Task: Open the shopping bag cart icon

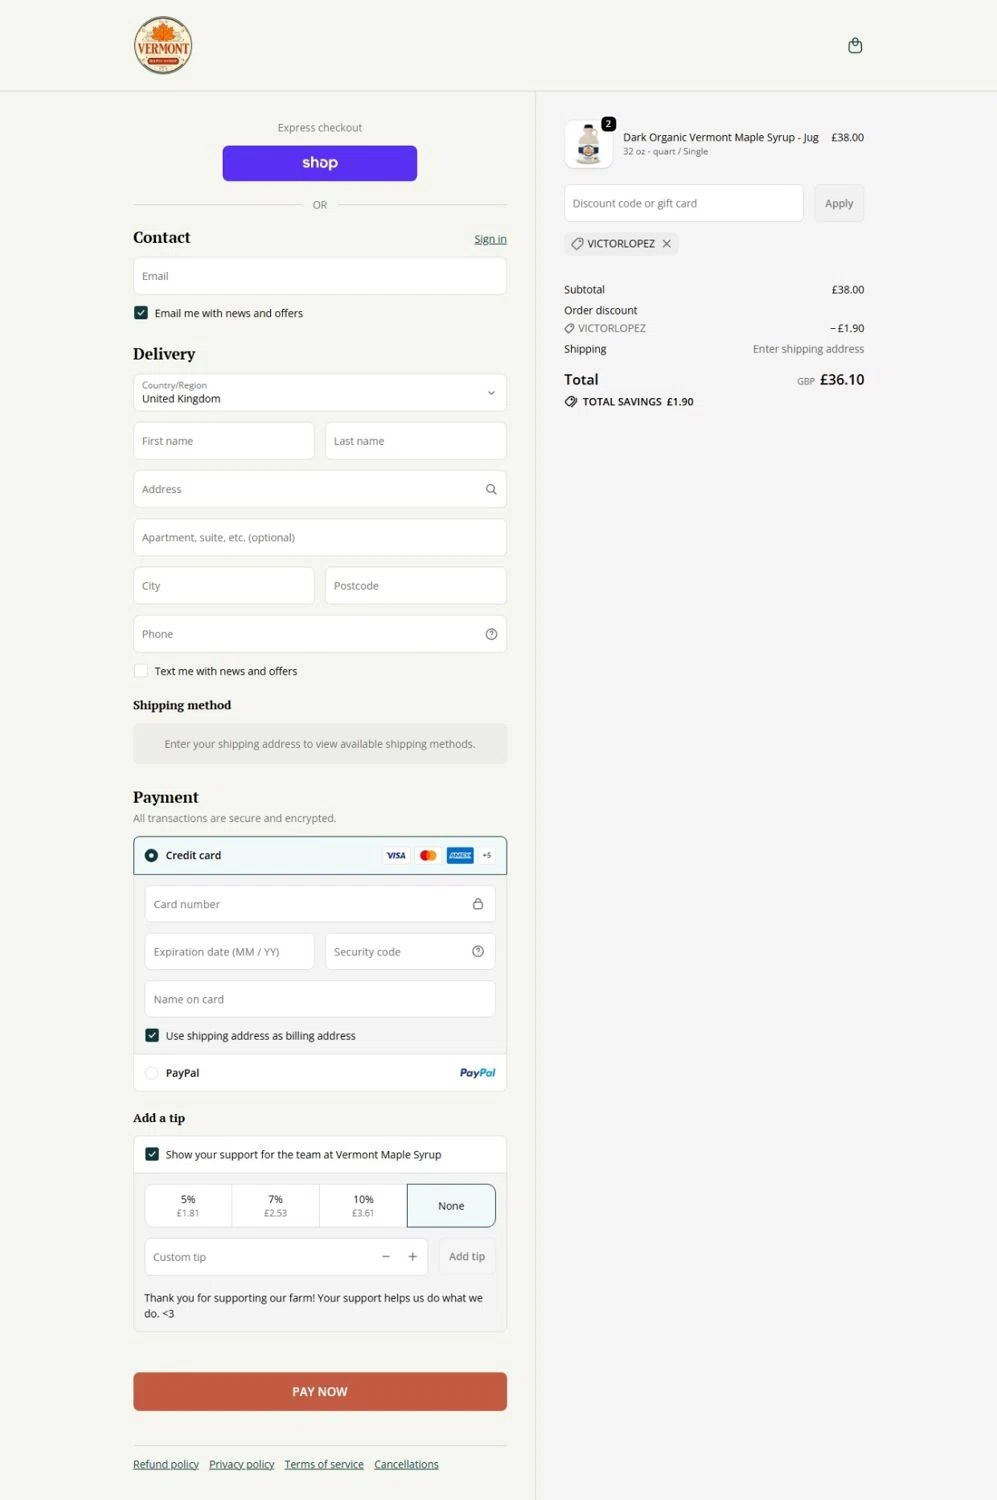Action: click(855, 45)
